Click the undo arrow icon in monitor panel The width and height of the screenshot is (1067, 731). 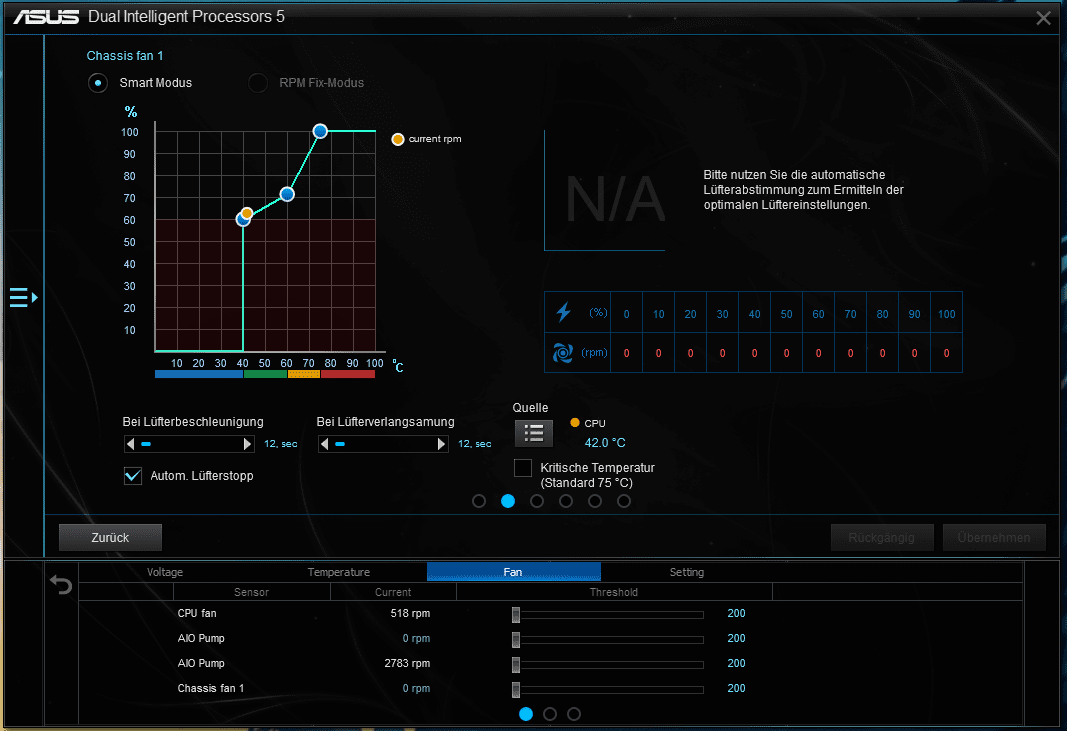[x=61, y=584]
